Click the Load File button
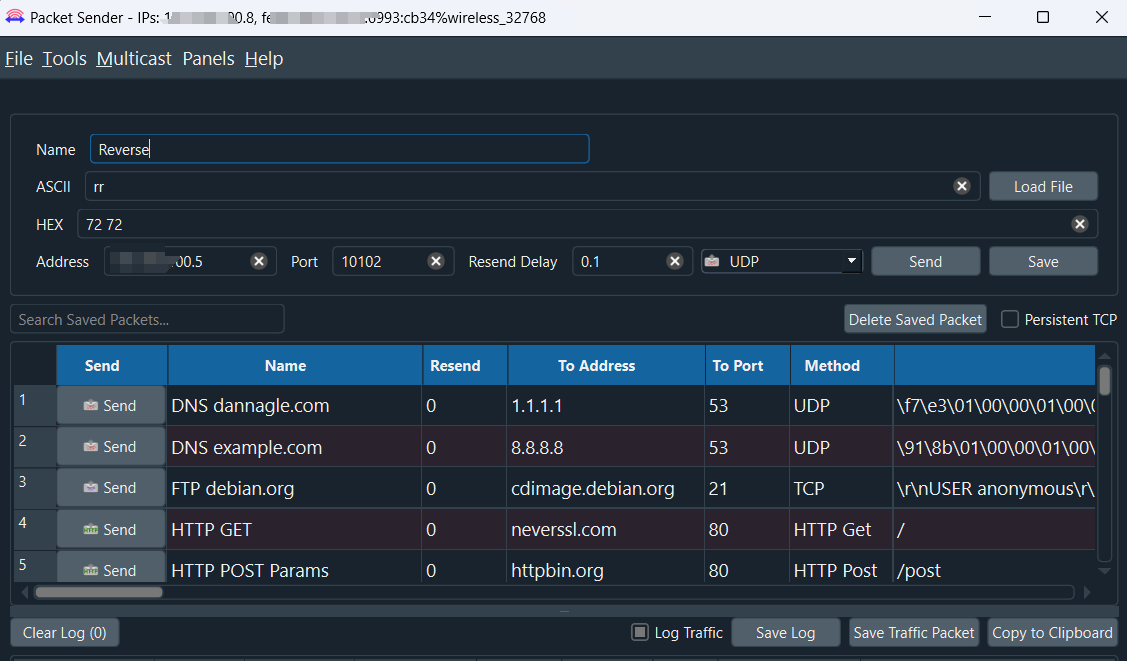 (1043, 186)
